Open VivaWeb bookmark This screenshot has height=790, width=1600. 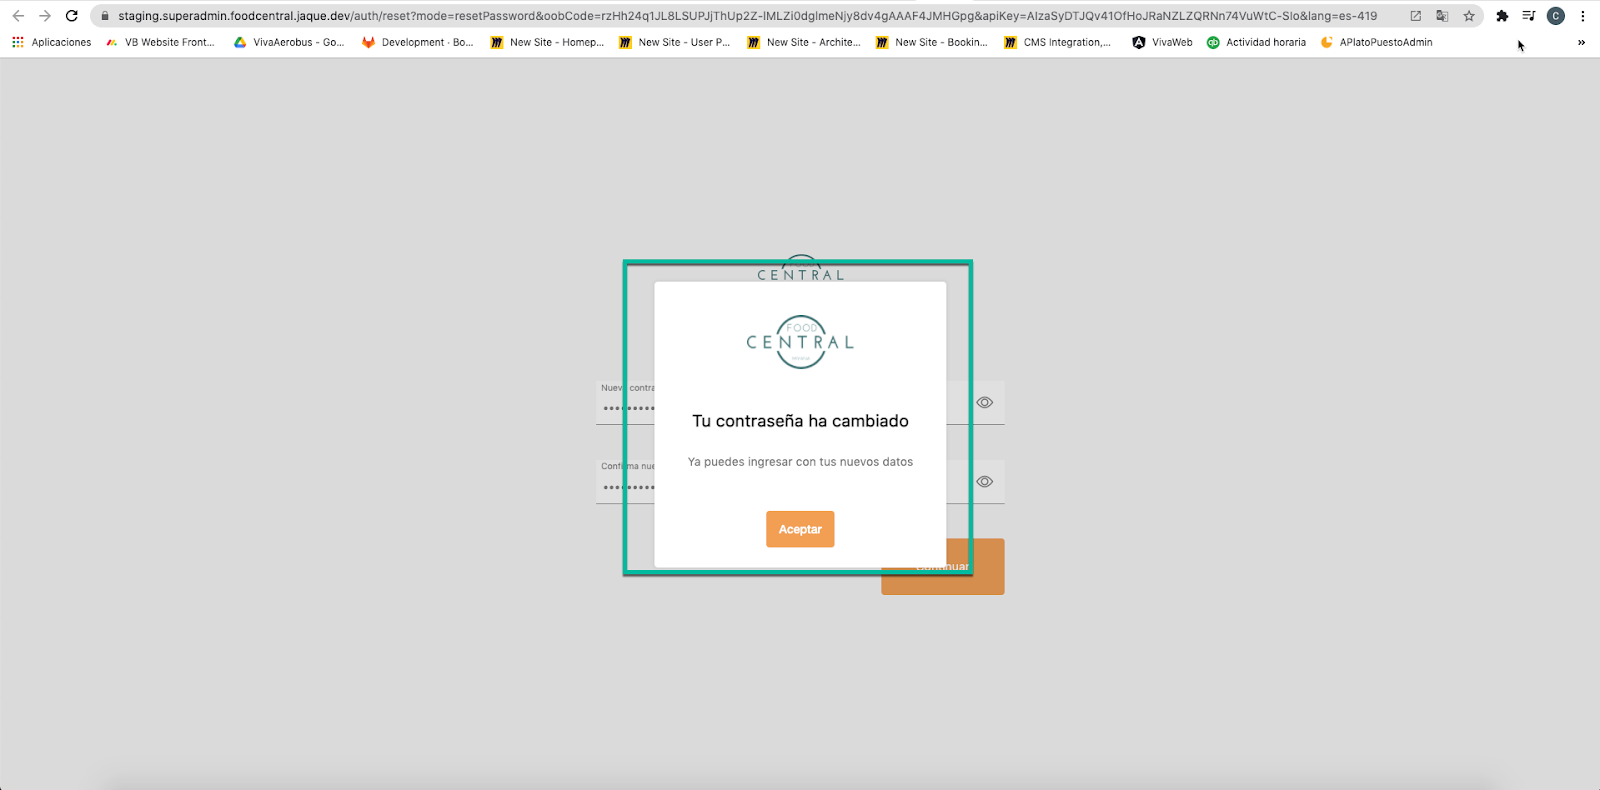[x=1163, y=42]
